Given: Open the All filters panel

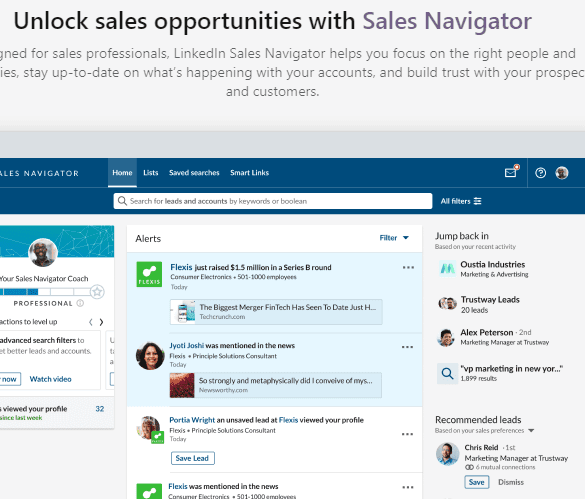Looking at the screenshot, I should 461,201.
